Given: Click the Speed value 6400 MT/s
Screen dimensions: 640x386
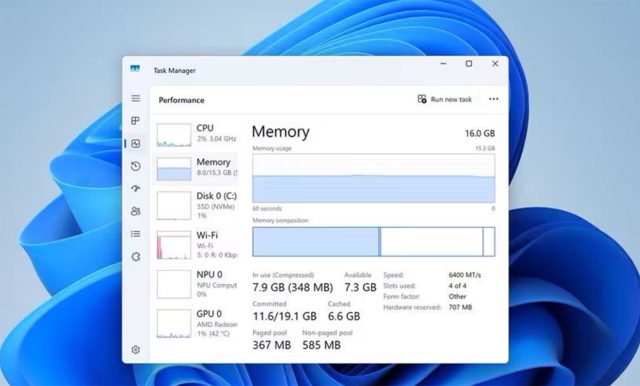Looking at the screenshot, I should point(464,275).
